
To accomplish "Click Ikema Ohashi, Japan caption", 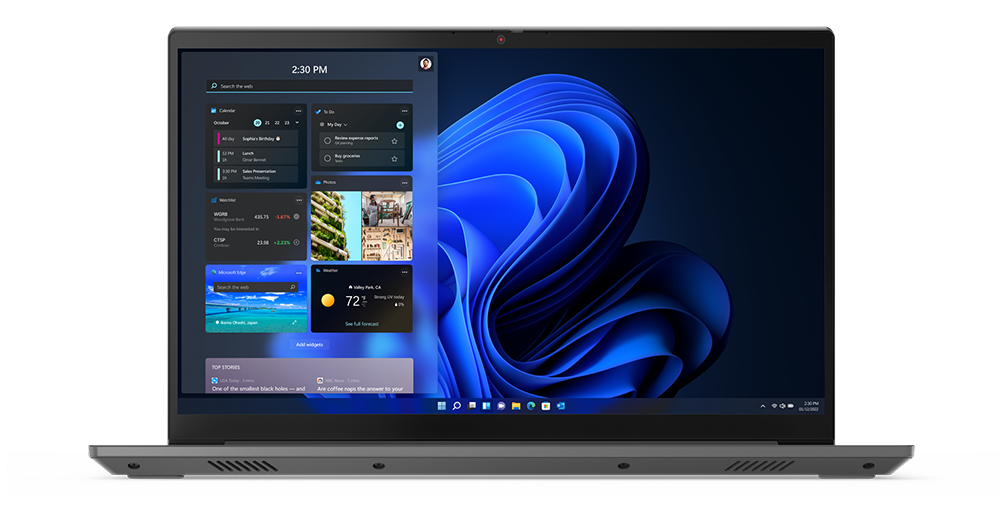I will (238, 323).
